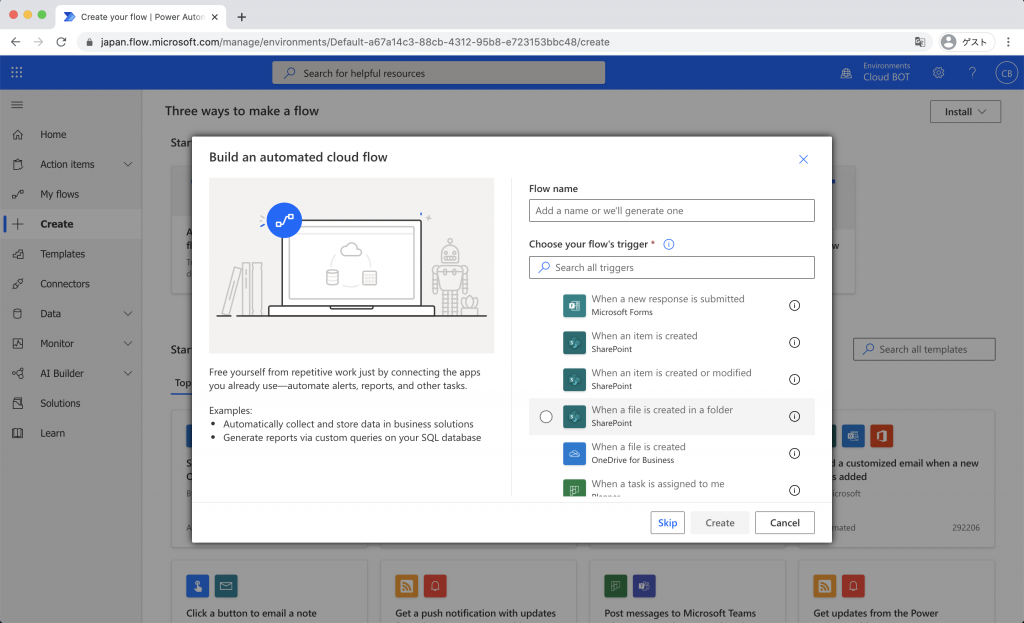Click the Action items clipboard icon
This screenshot has width=1024, height=623.
point(18,165)
